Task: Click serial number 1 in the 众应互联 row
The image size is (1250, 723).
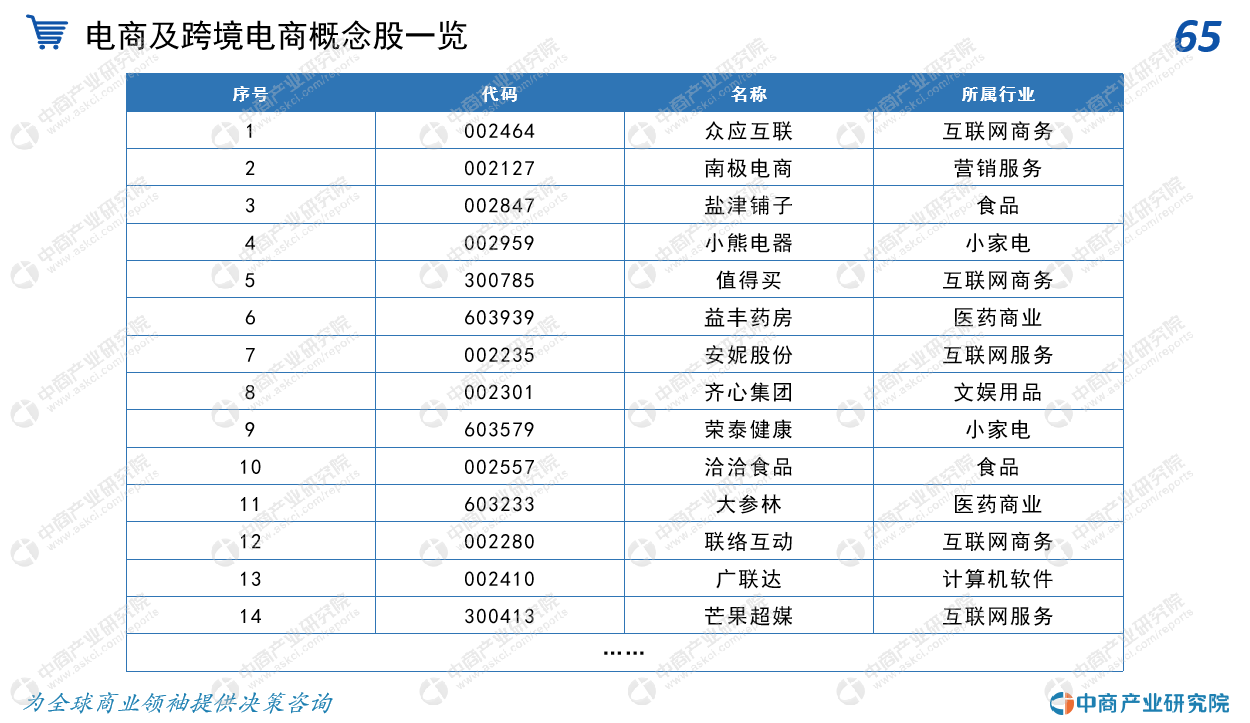Action: pos(250,131)
